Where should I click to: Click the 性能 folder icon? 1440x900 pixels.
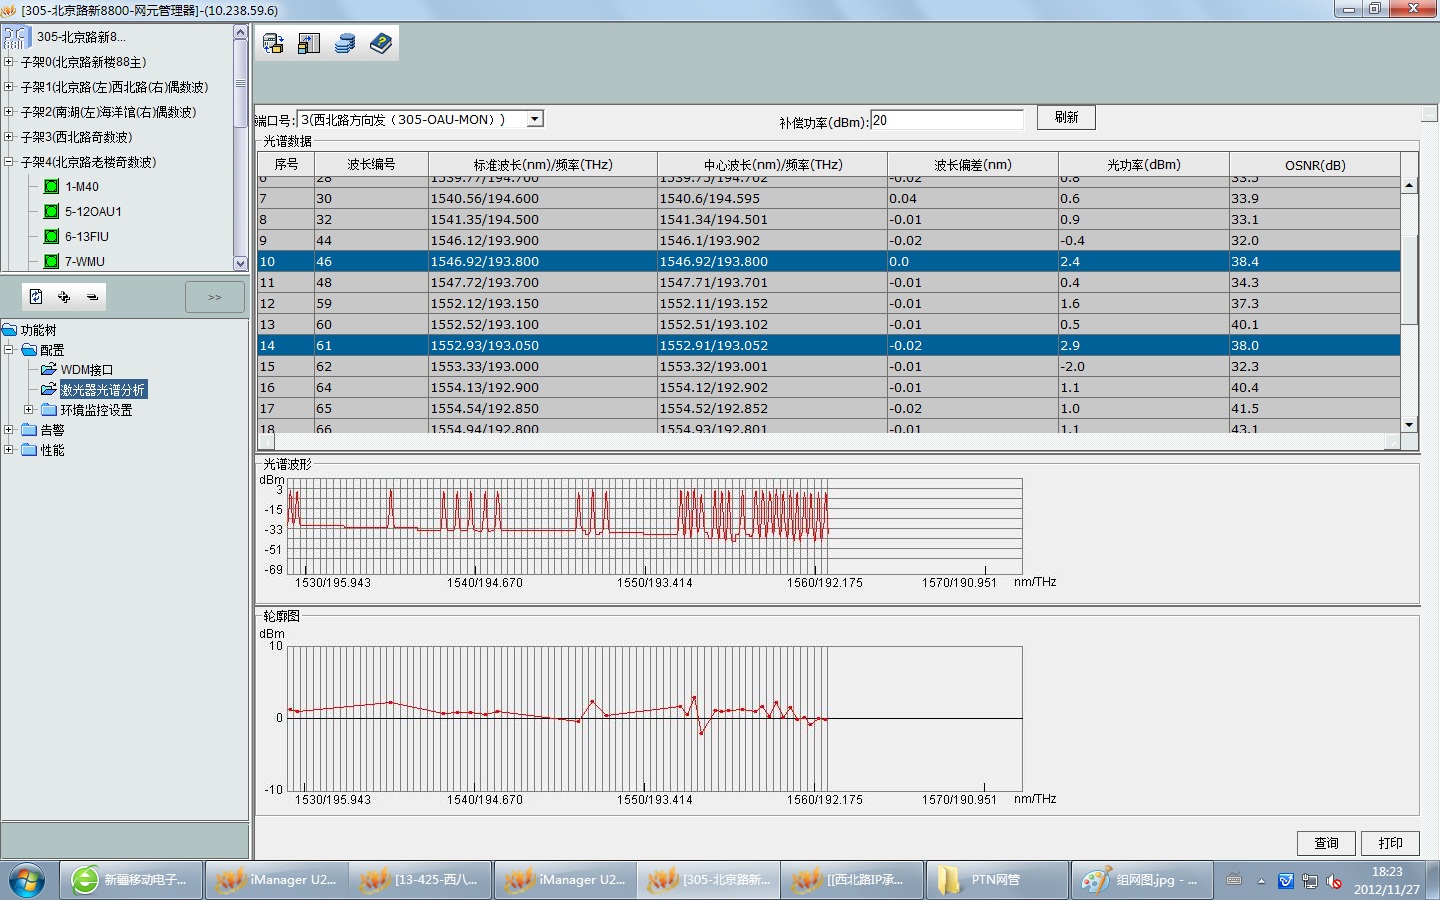tap(29, 450)
